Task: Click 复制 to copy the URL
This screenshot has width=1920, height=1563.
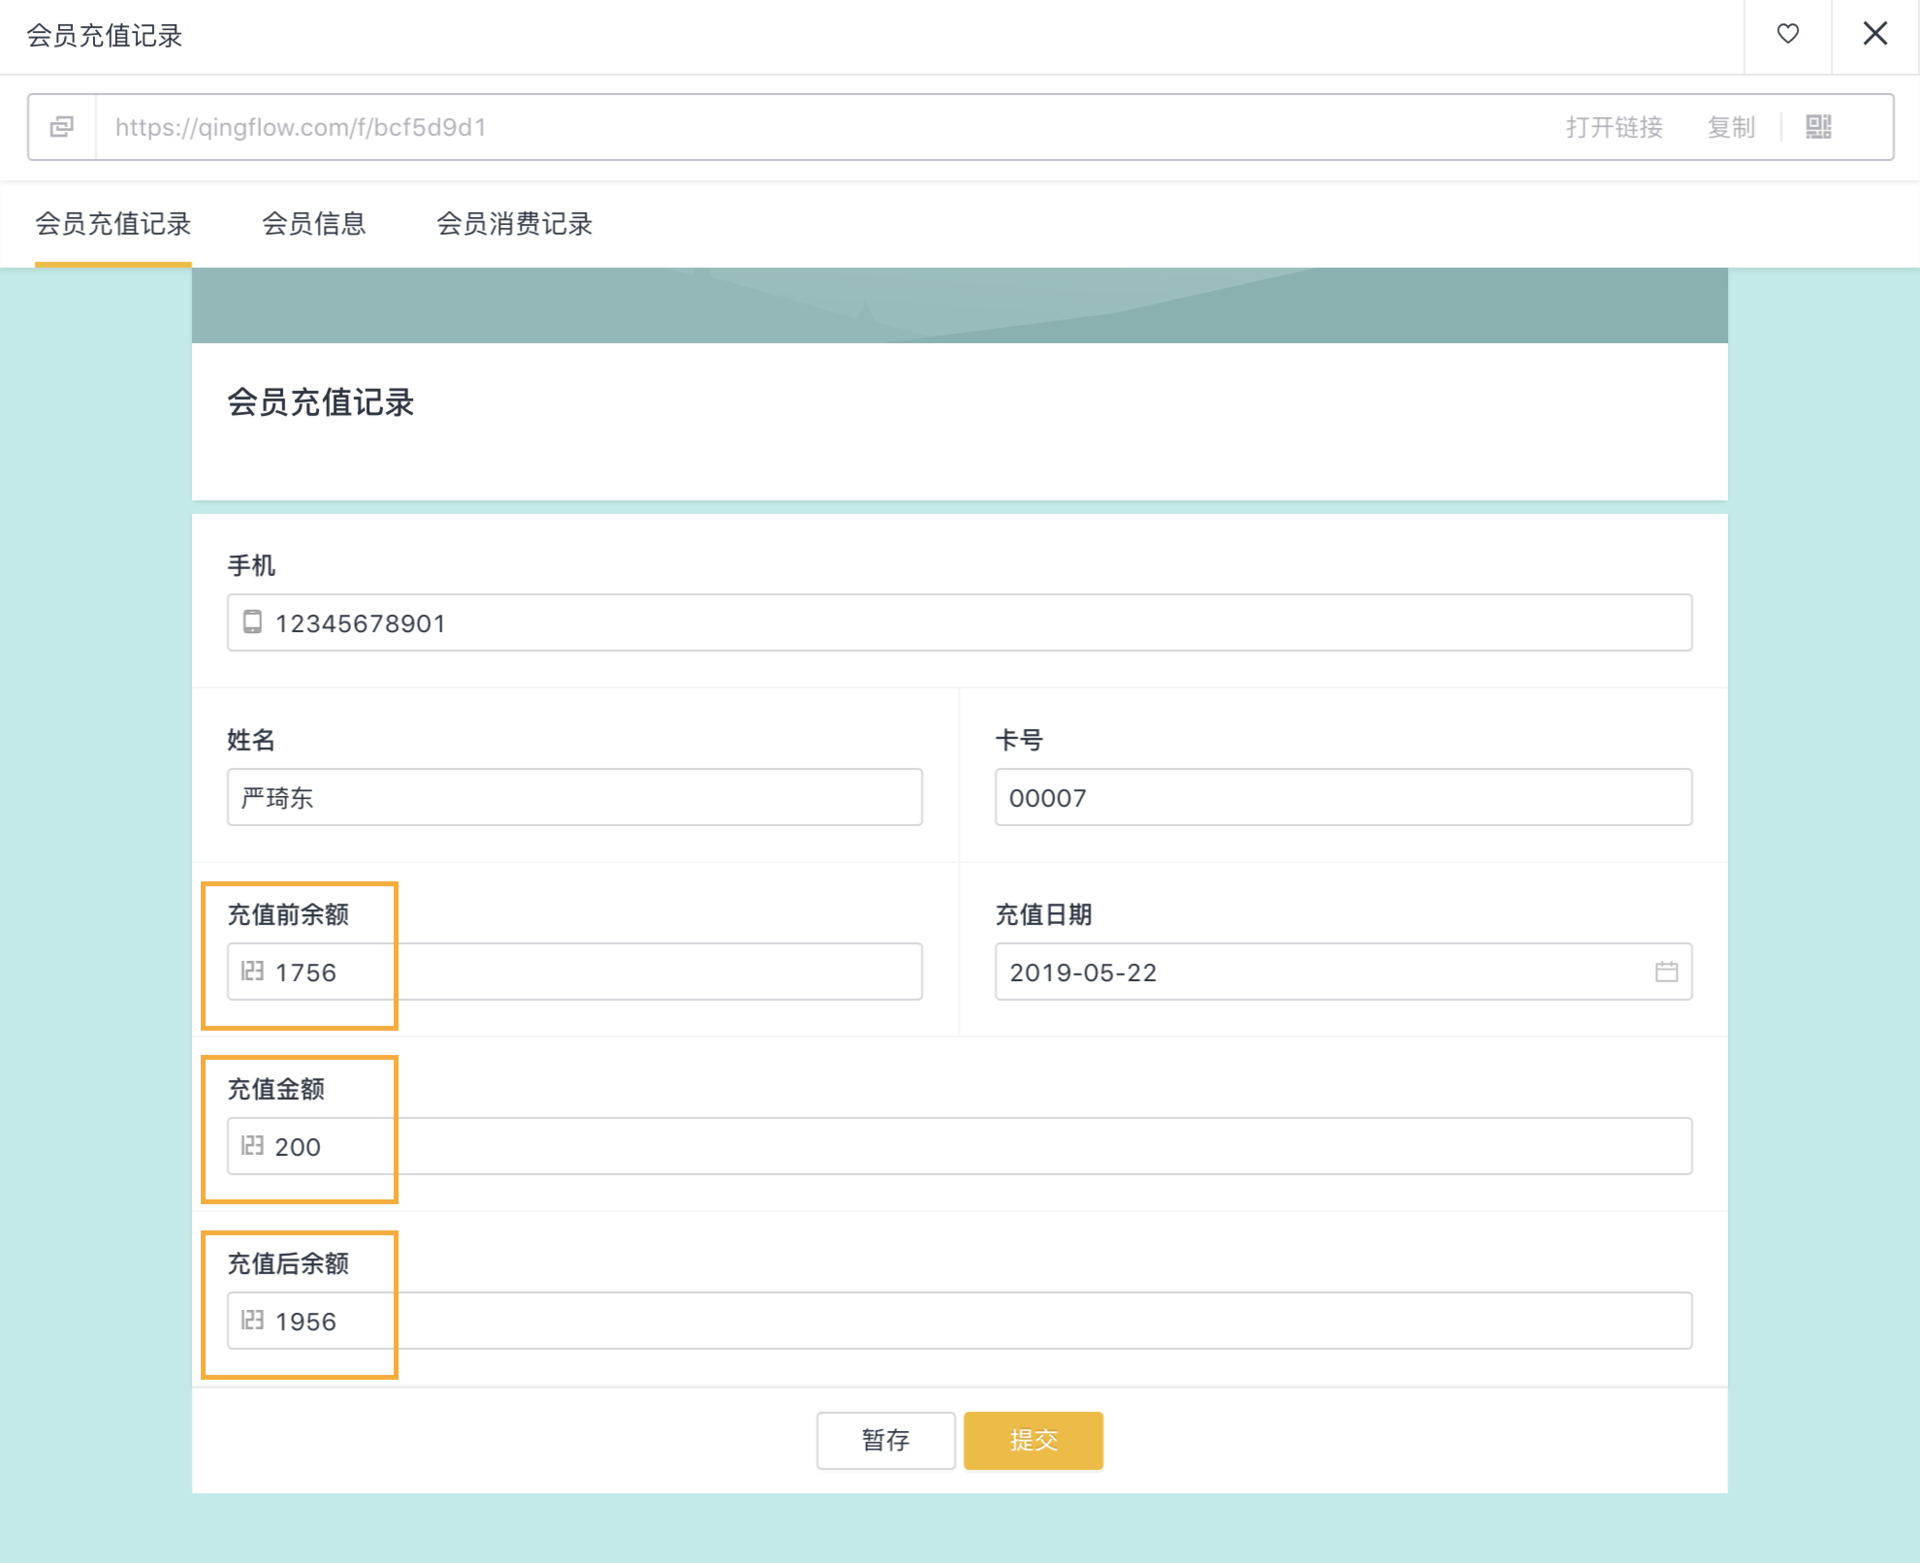Action: (x=1730, y=127)
